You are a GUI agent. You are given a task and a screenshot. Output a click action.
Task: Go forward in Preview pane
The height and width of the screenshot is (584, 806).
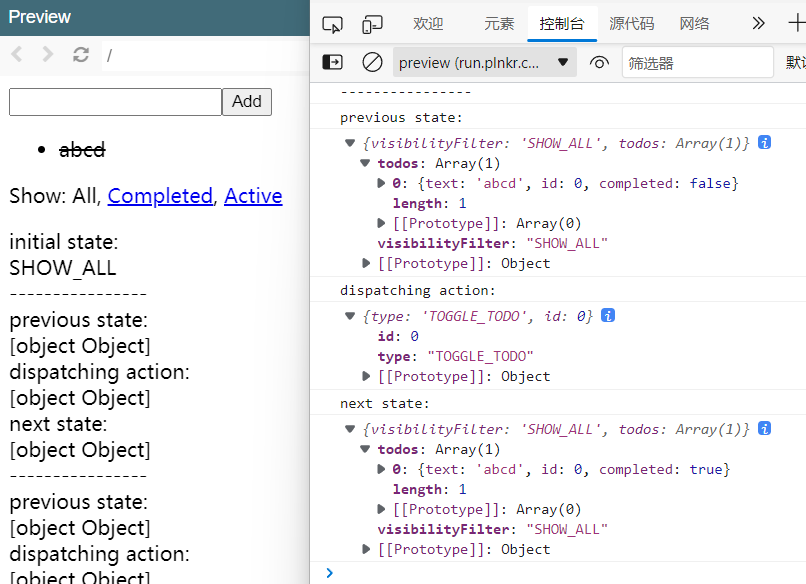coord(47,54)
